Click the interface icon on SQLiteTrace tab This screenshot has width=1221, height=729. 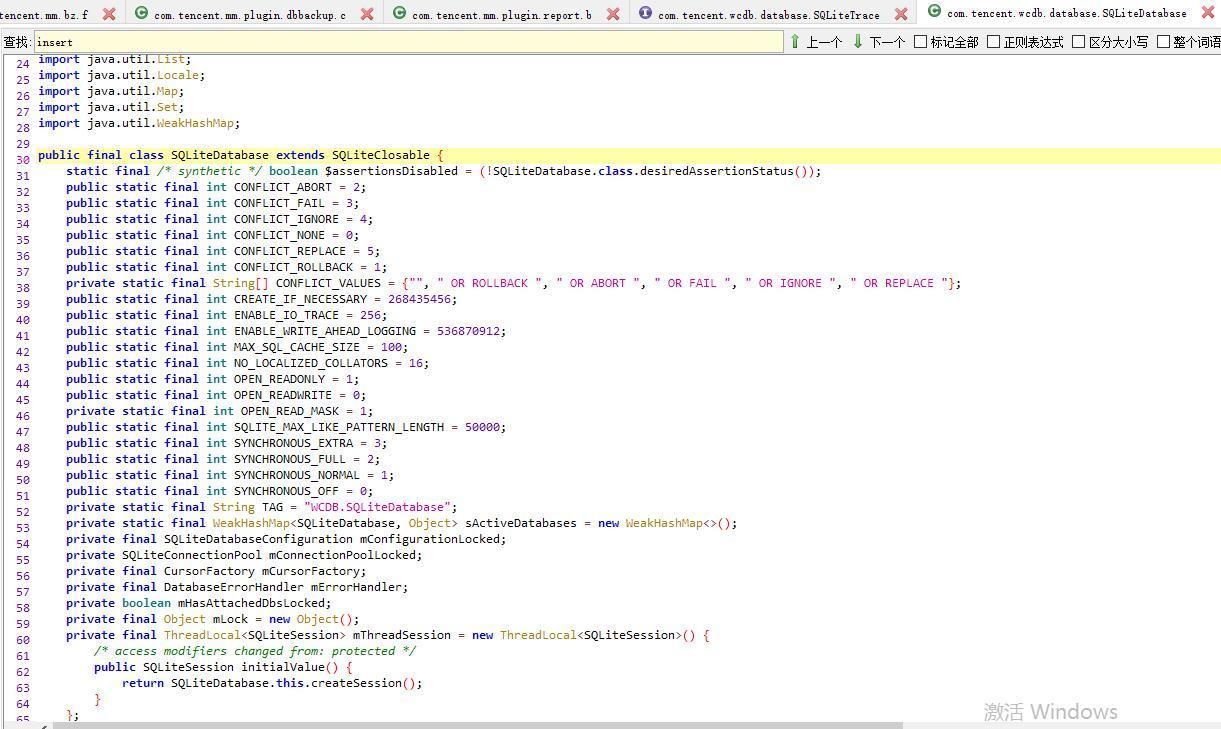click(x=645, y=14)
